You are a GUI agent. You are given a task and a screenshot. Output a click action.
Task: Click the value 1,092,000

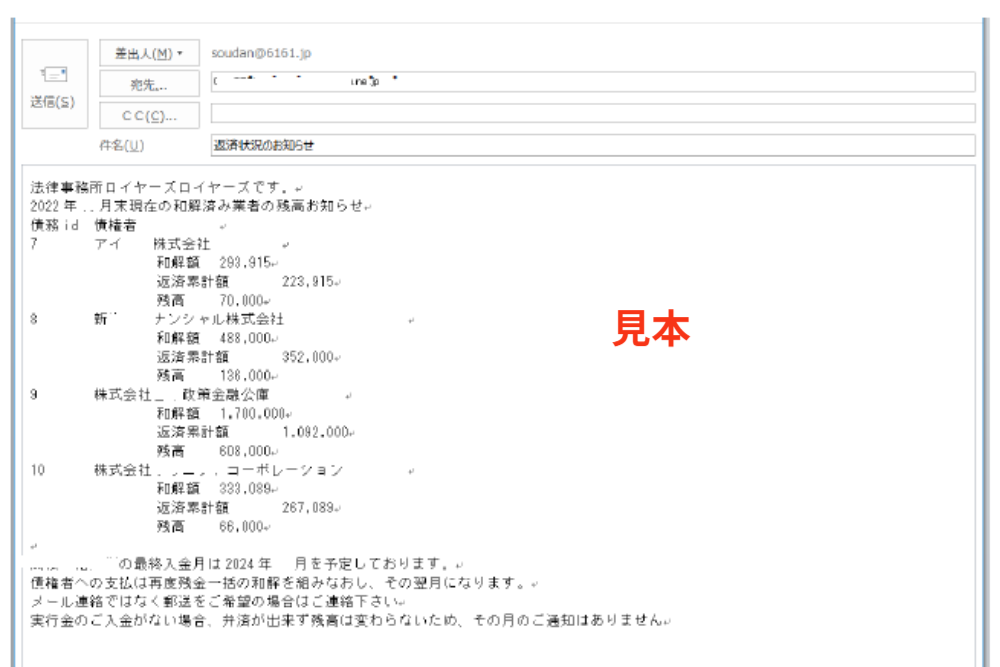[315, 432]
